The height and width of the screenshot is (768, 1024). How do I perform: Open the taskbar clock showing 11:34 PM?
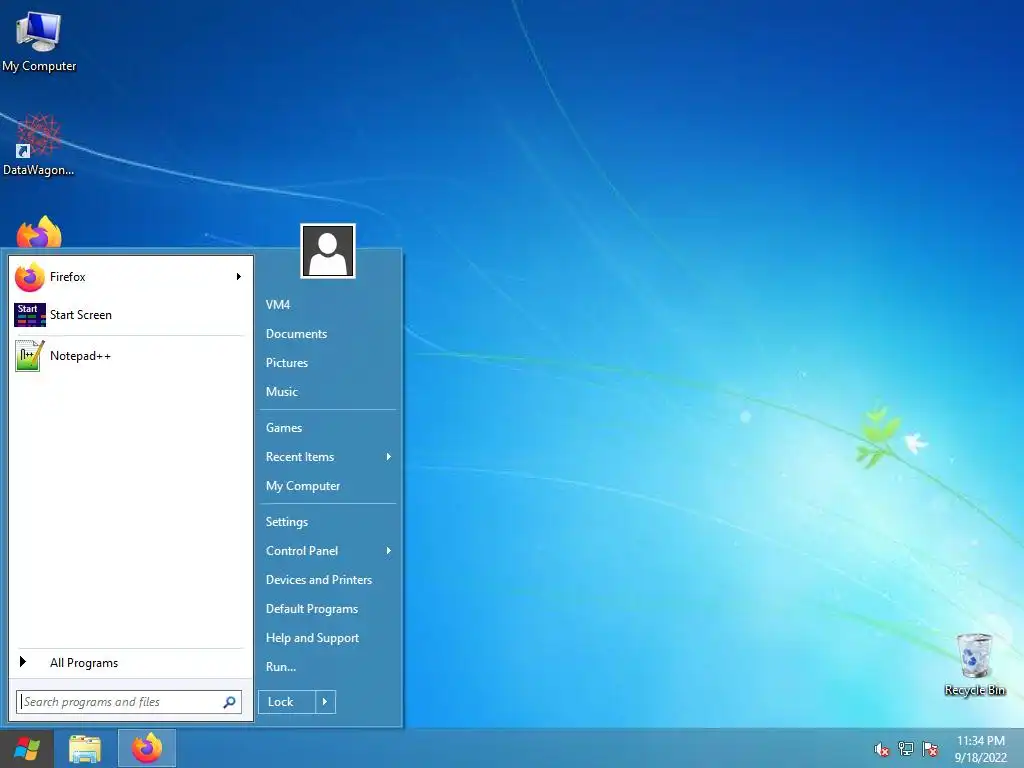coord(981,749)
